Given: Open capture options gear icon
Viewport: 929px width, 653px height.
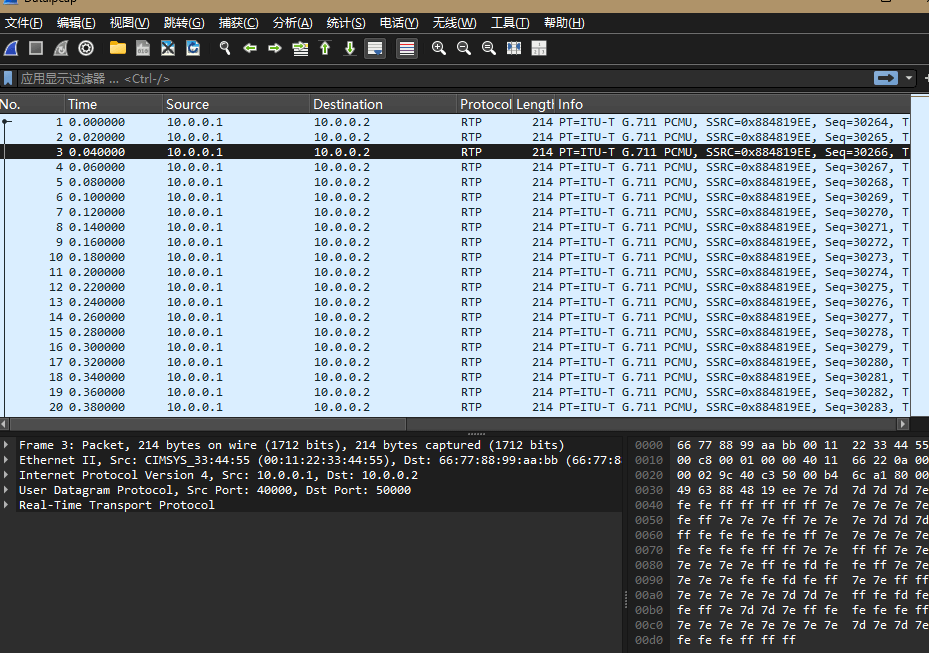Looking at the screenshot, I should [86, 48].
